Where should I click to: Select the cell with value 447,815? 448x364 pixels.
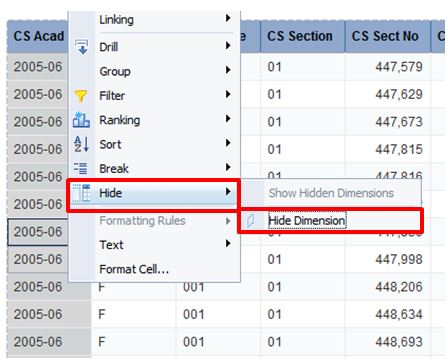pos(387,149)
